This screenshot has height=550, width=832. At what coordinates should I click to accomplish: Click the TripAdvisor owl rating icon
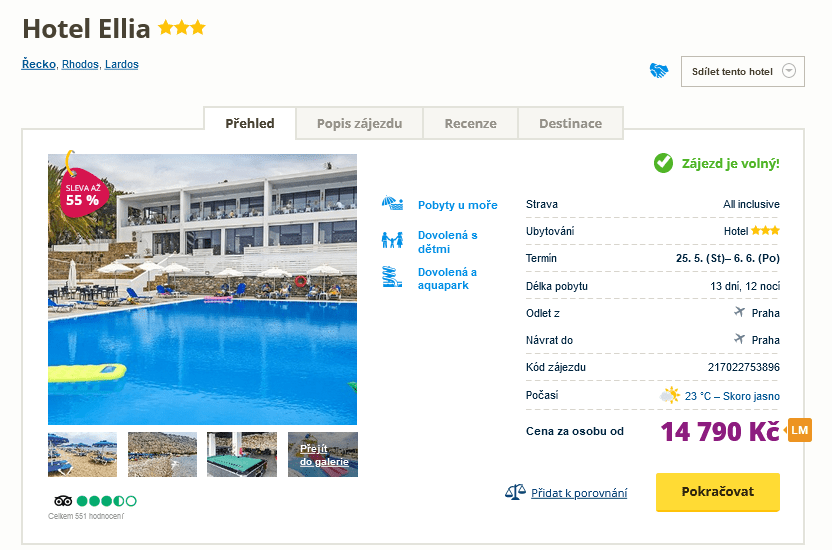click(x=62, y=500)
